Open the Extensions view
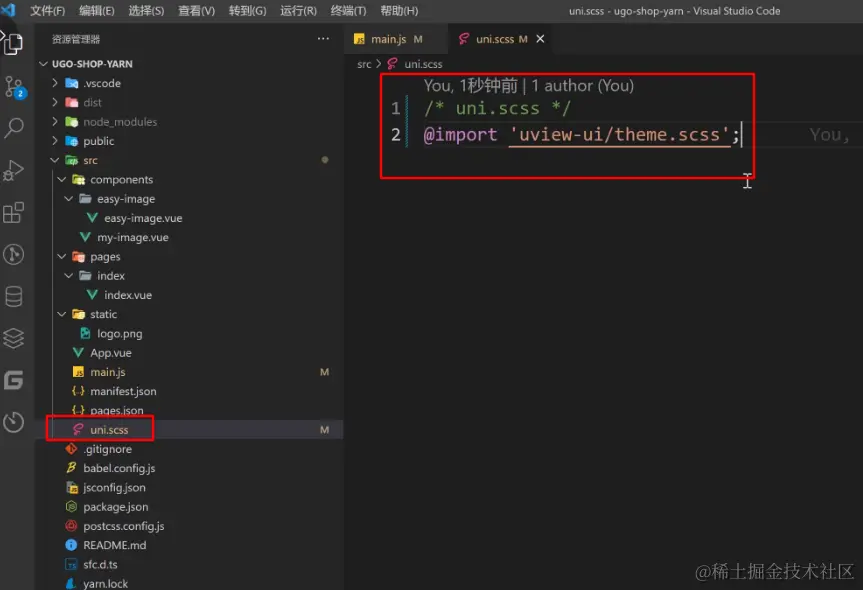This screenshot has width=863, height=590. (14, 212)
